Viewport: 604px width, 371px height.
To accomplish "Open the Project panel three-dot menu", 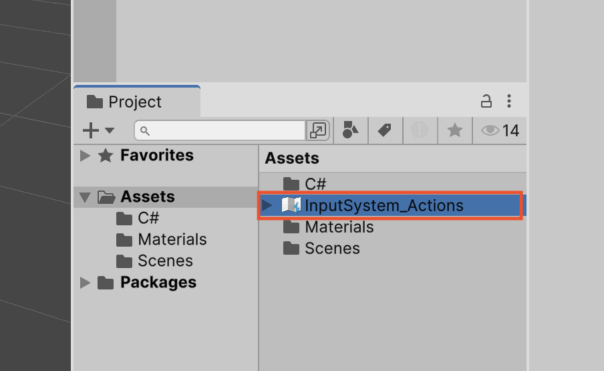I will [x=509, y=101].
